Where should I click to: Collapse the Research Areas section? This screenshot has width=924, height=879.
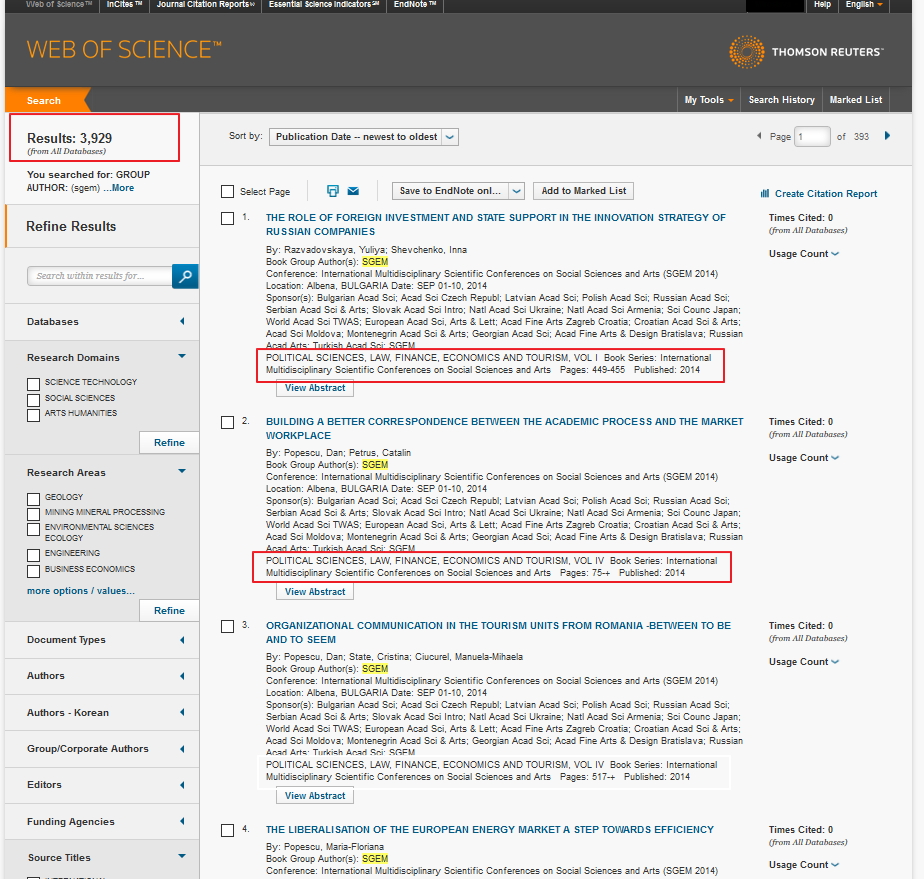click(x=182, y=471)
